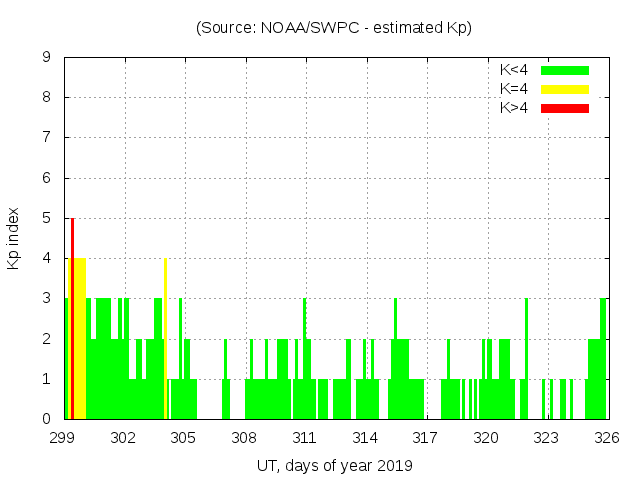640x480 pixels.
Task: Click the x-axis tick label 326
Action: tap(607, 438)
